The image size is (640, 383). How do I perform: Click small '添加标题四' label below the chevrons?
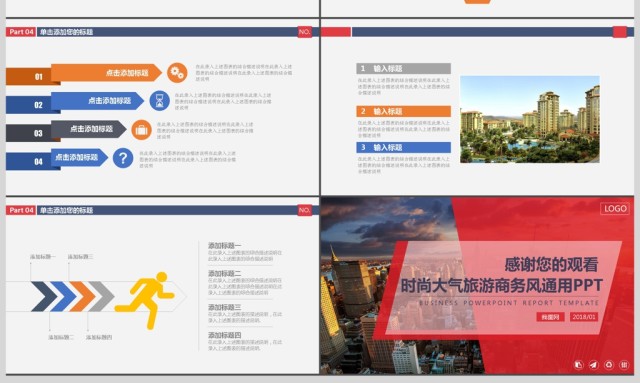[x=99, y=338]
